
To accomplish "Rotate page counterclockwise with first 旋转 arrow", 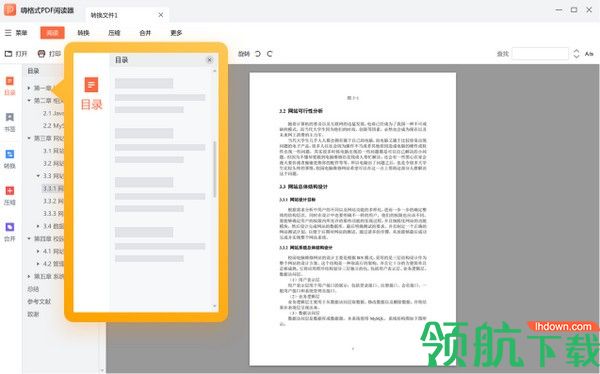I will [x=258, y=54].
